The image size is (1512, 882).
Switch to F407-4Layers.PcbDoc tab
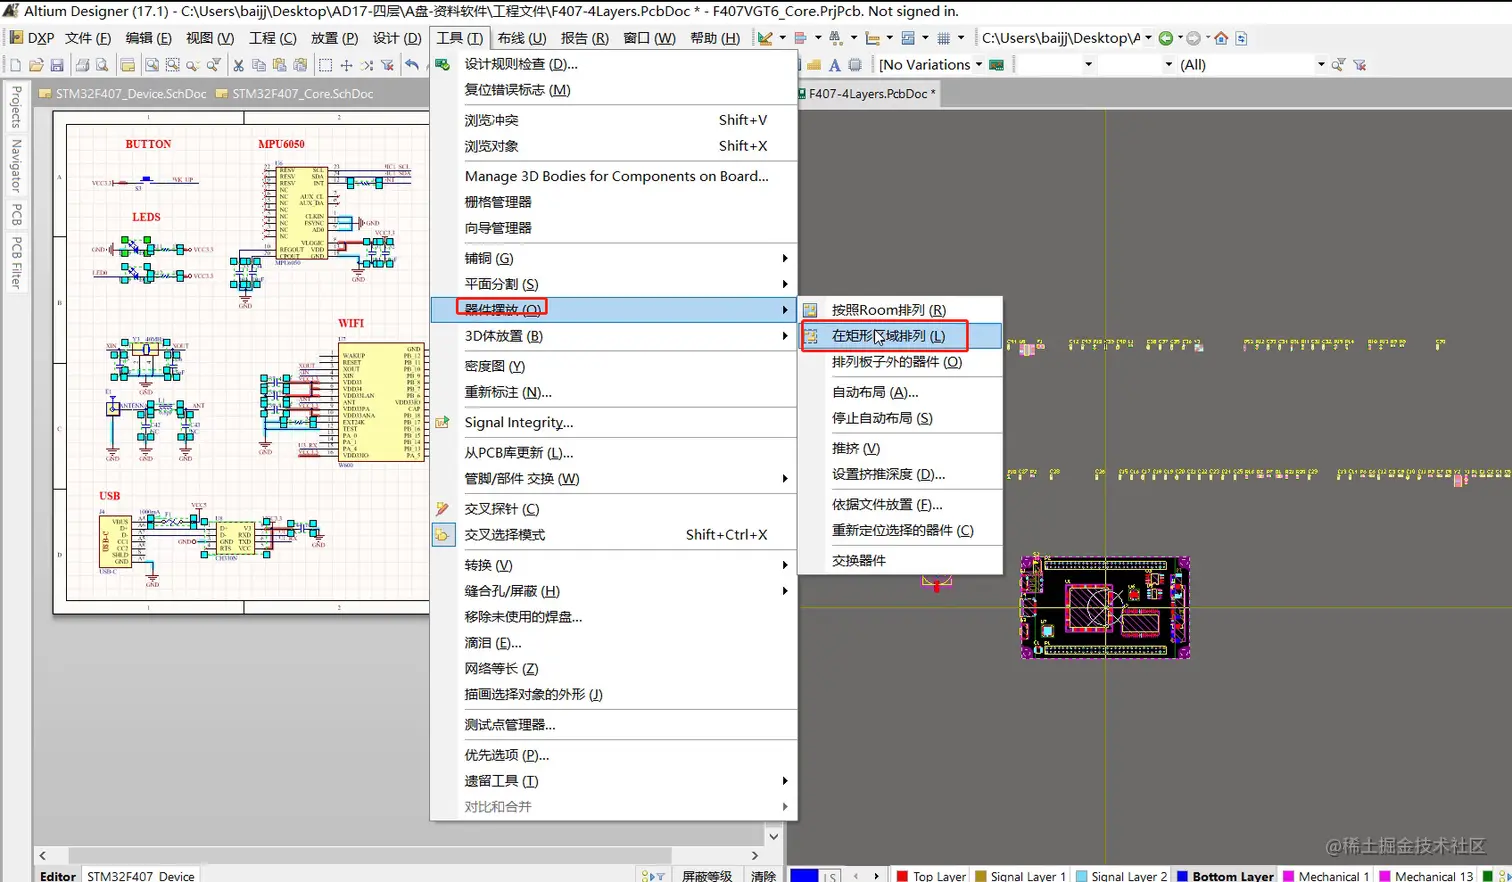[868, 94]
